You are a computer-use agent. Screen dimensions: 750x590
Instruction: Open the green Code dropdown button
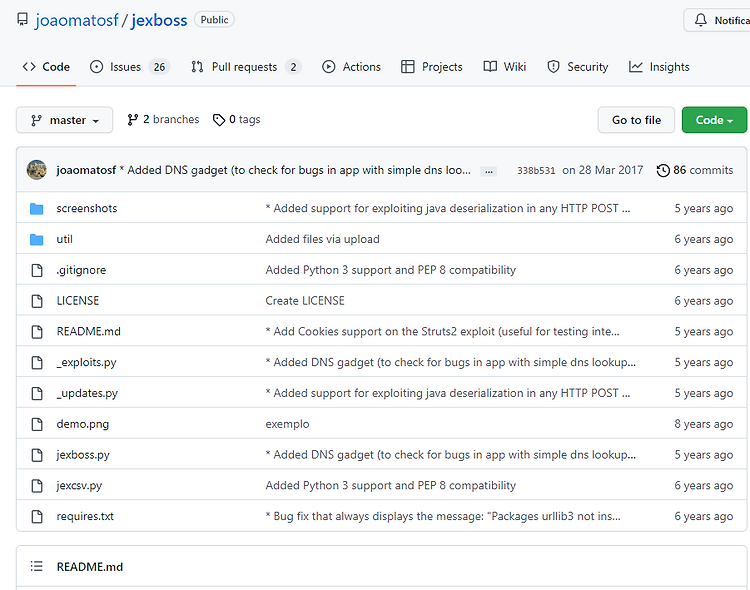714,120
